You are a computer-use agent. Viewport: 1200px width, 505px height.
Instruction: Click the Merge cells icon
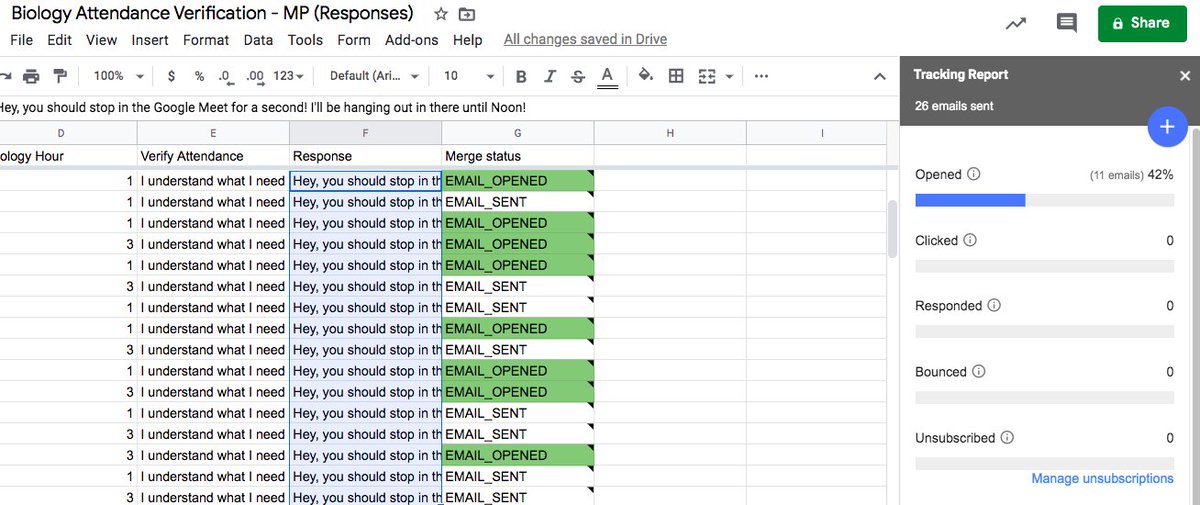tap(707, 76)
